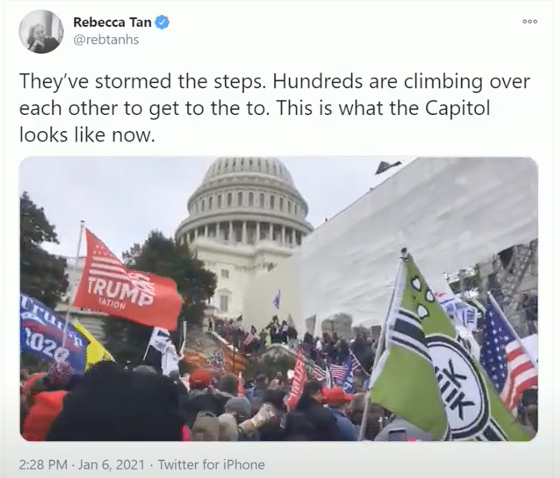Viewport: 560px width, 478px height.
Task: Click the tweet text starting "They've stormed"
Action: coord(274,108)
